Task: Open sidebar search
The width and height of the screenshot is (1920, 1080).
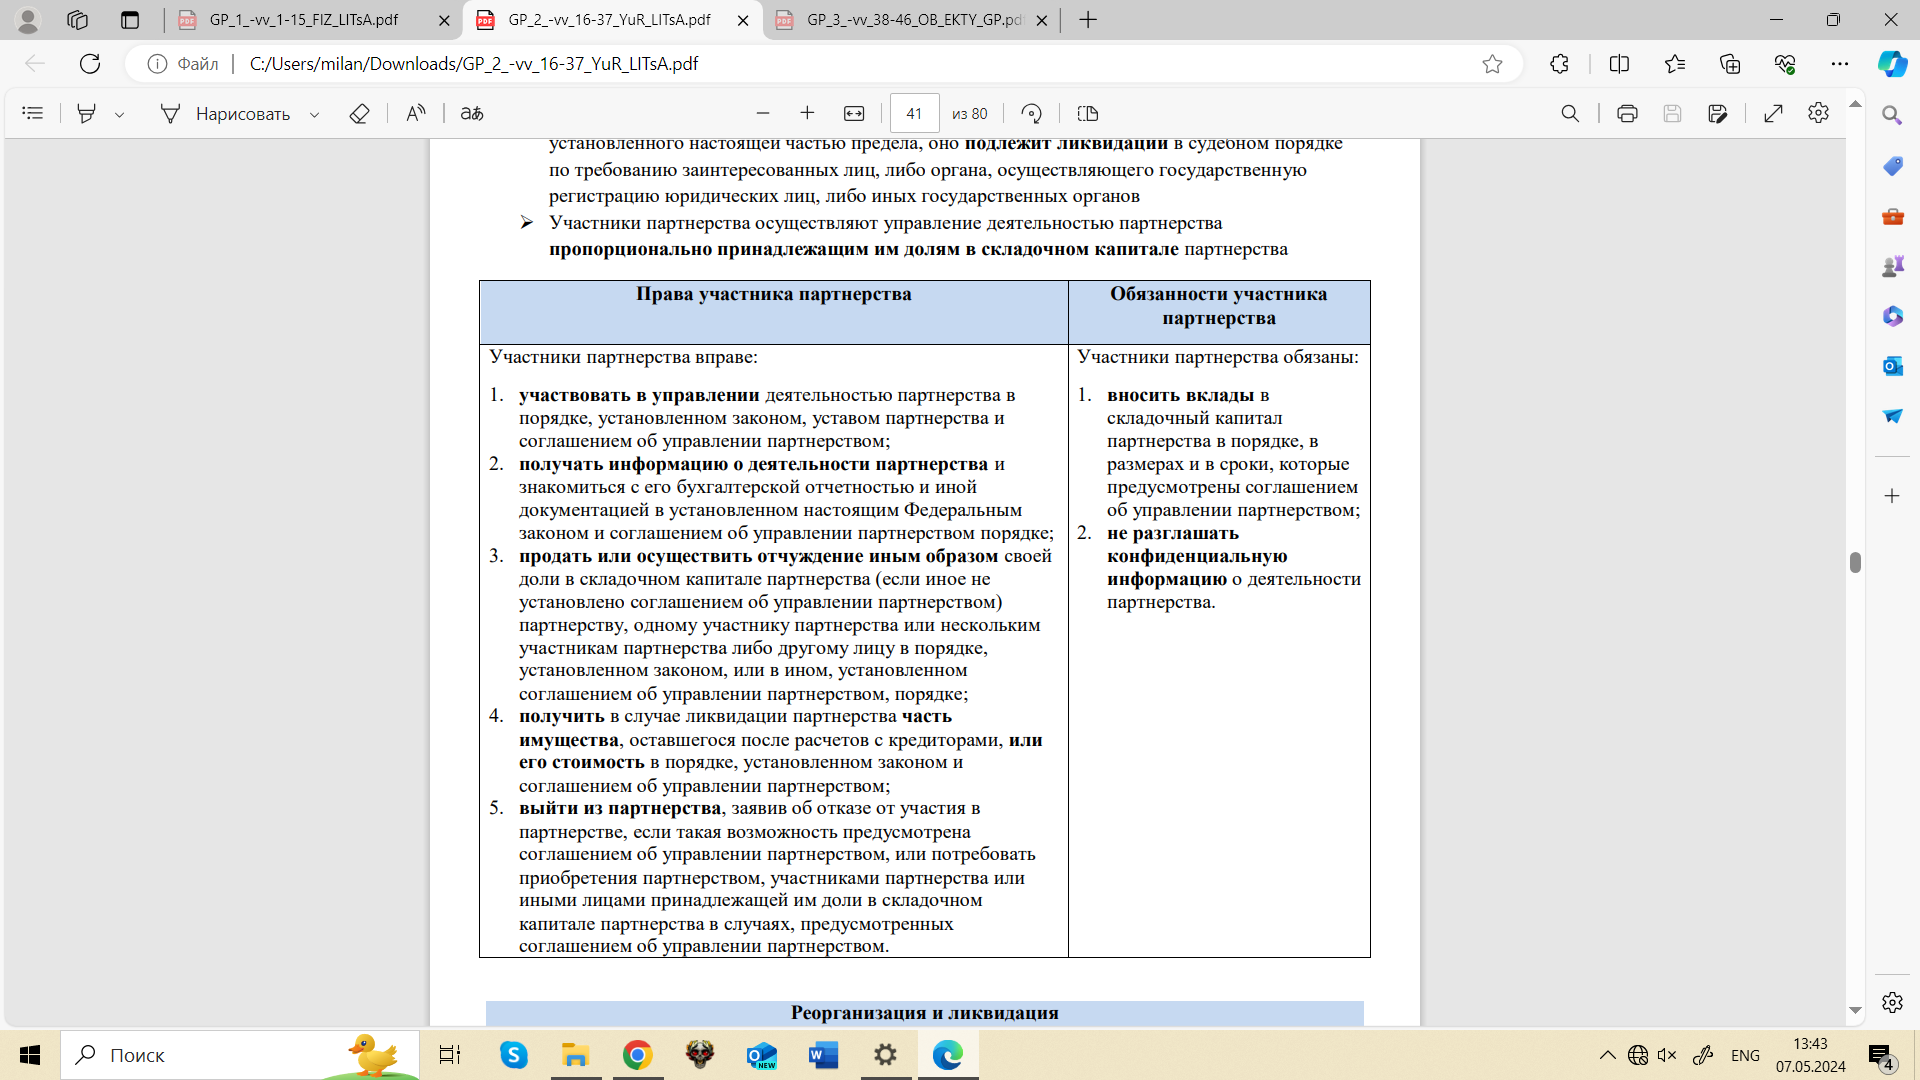Action: 1892,115
